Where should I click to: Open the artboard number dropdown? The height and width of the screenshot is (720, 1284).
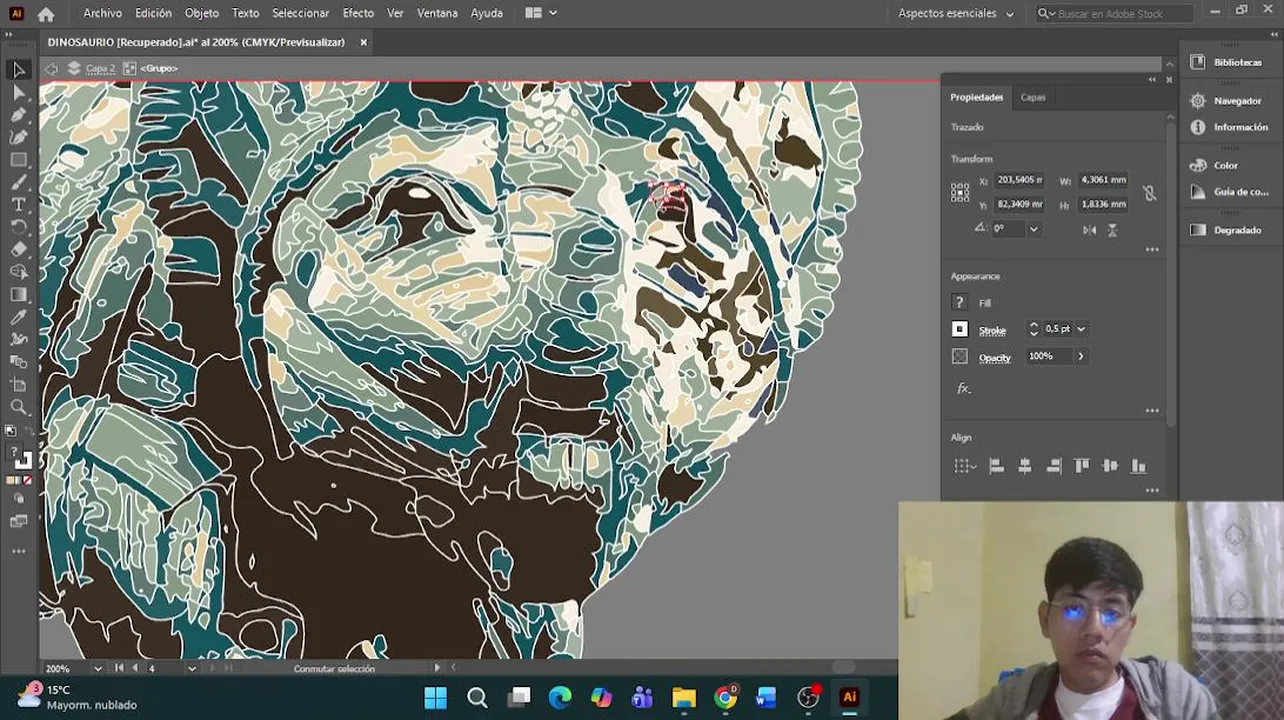point(191,668)
